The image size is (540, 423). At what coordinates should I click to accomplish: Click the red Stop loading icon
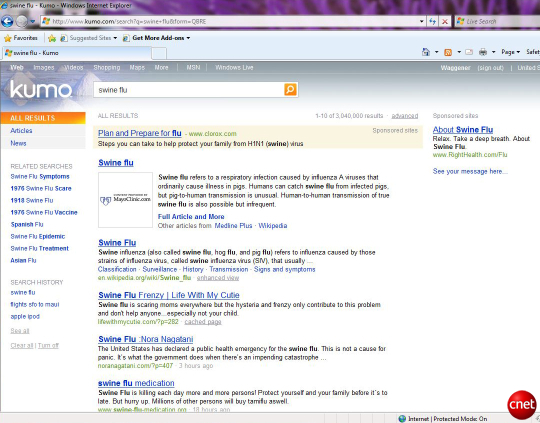[x=445, y=21]
